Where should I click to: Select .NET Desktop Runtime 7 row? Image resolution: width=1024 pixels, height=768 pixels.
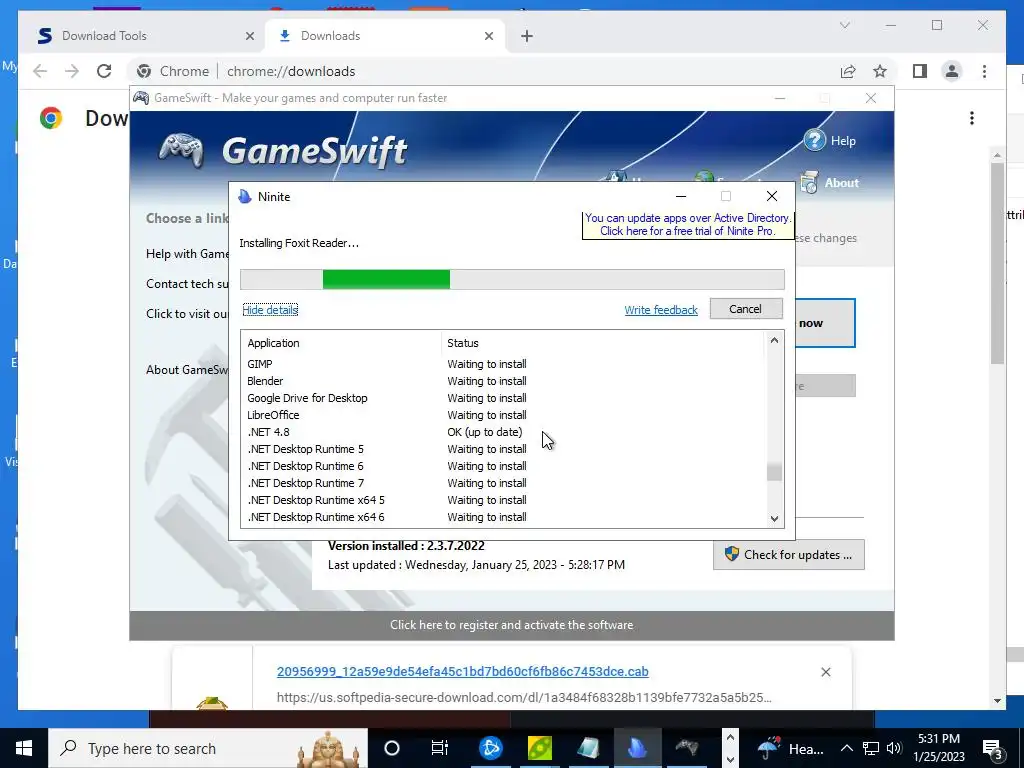(503, 483)
